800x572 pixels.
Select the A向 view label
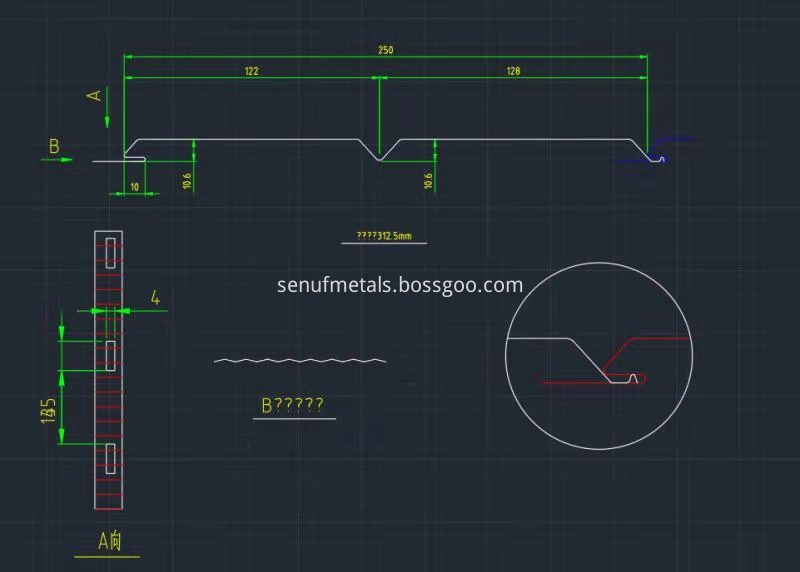(110, 540)
